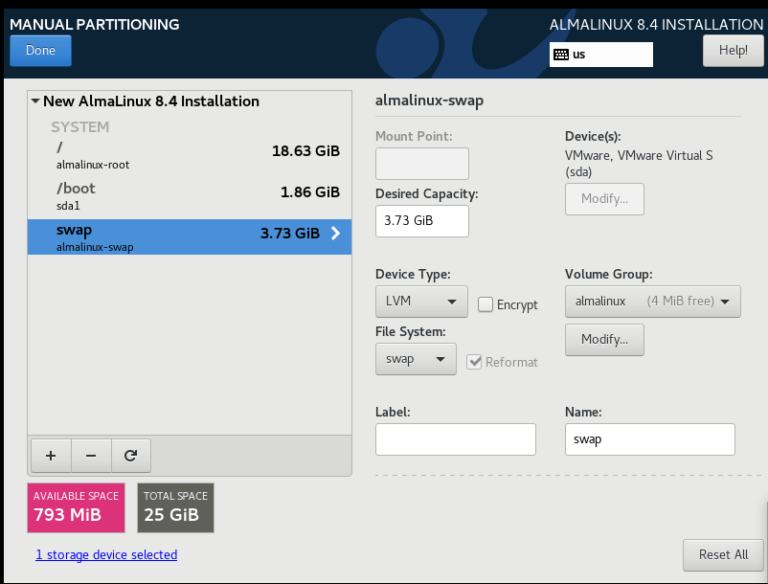Click the Reset All button
This screenshot has height=584, width=768.
point(723,555)
